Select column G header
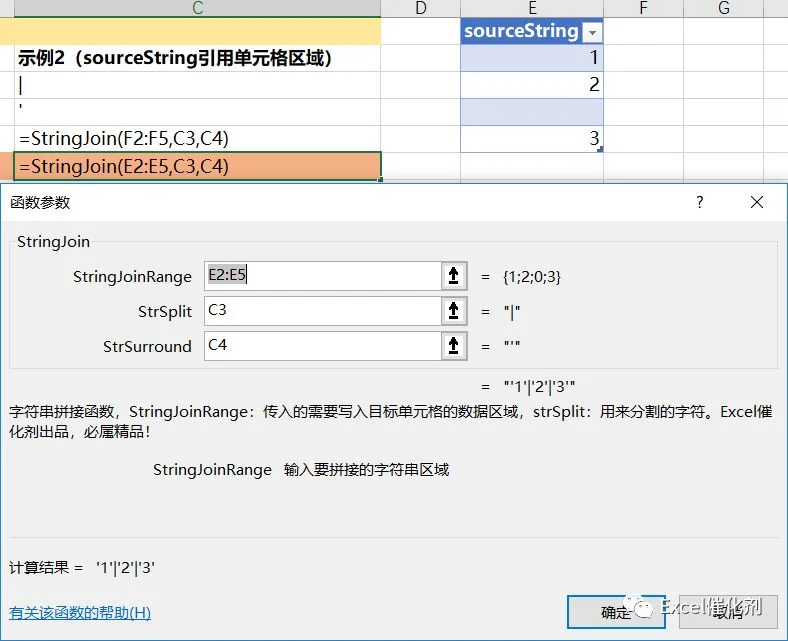Viewport: 788px width, 641px height. click(x=724, y=8)
